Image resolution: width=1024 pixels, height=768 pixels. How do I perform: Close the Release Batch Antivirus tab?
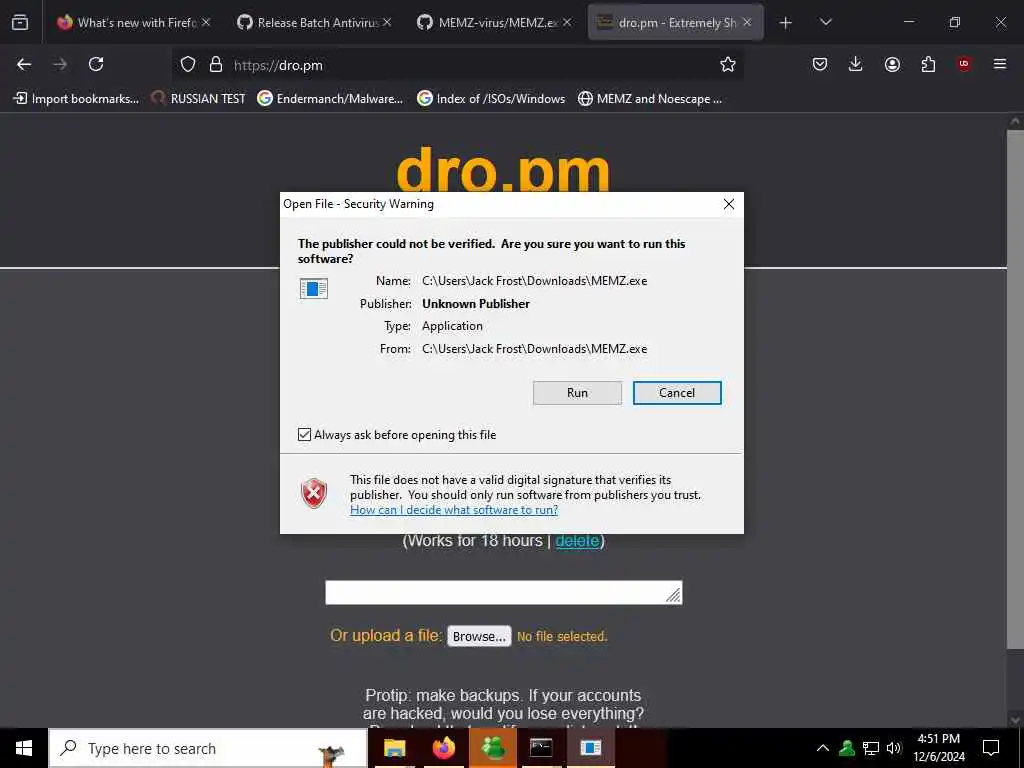point(387,22)
